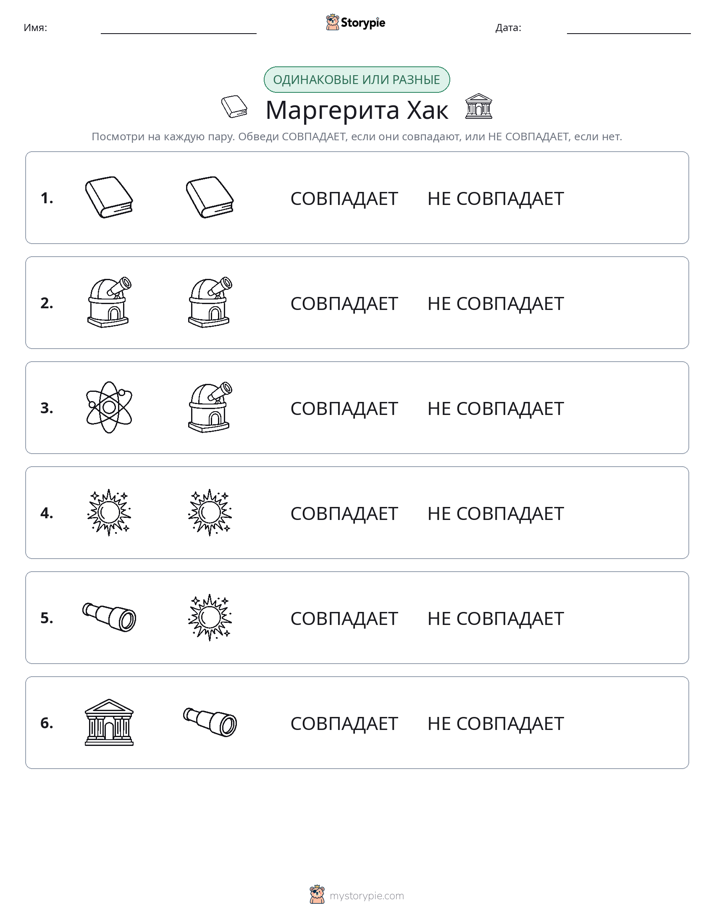Select СОВПАДАЕТ for row 2

tap(344, 303)
